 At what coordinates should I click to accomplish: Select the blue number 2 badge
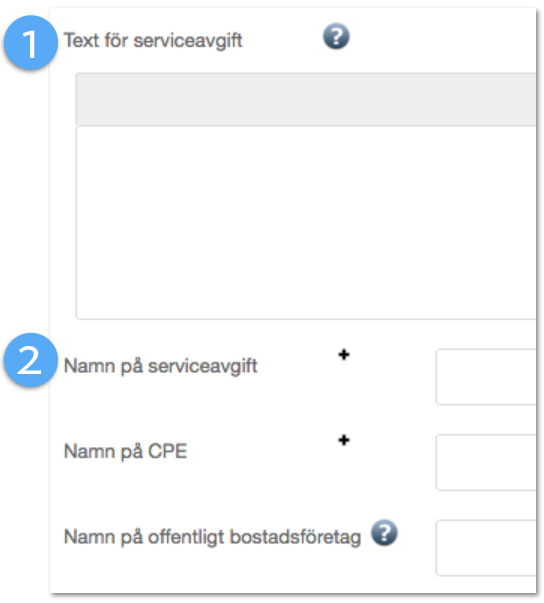click(x=30, y=360)
